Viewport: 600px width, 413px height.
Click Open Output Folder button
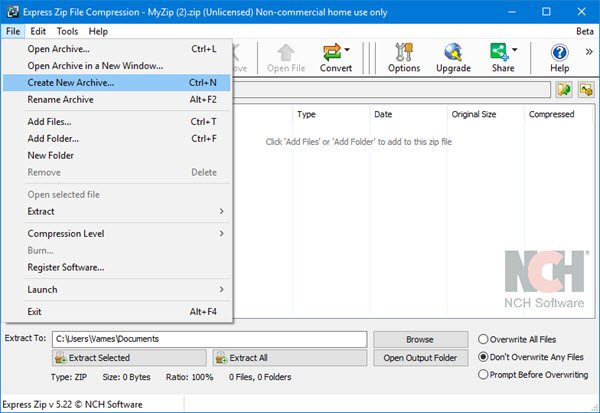[420, 358]
